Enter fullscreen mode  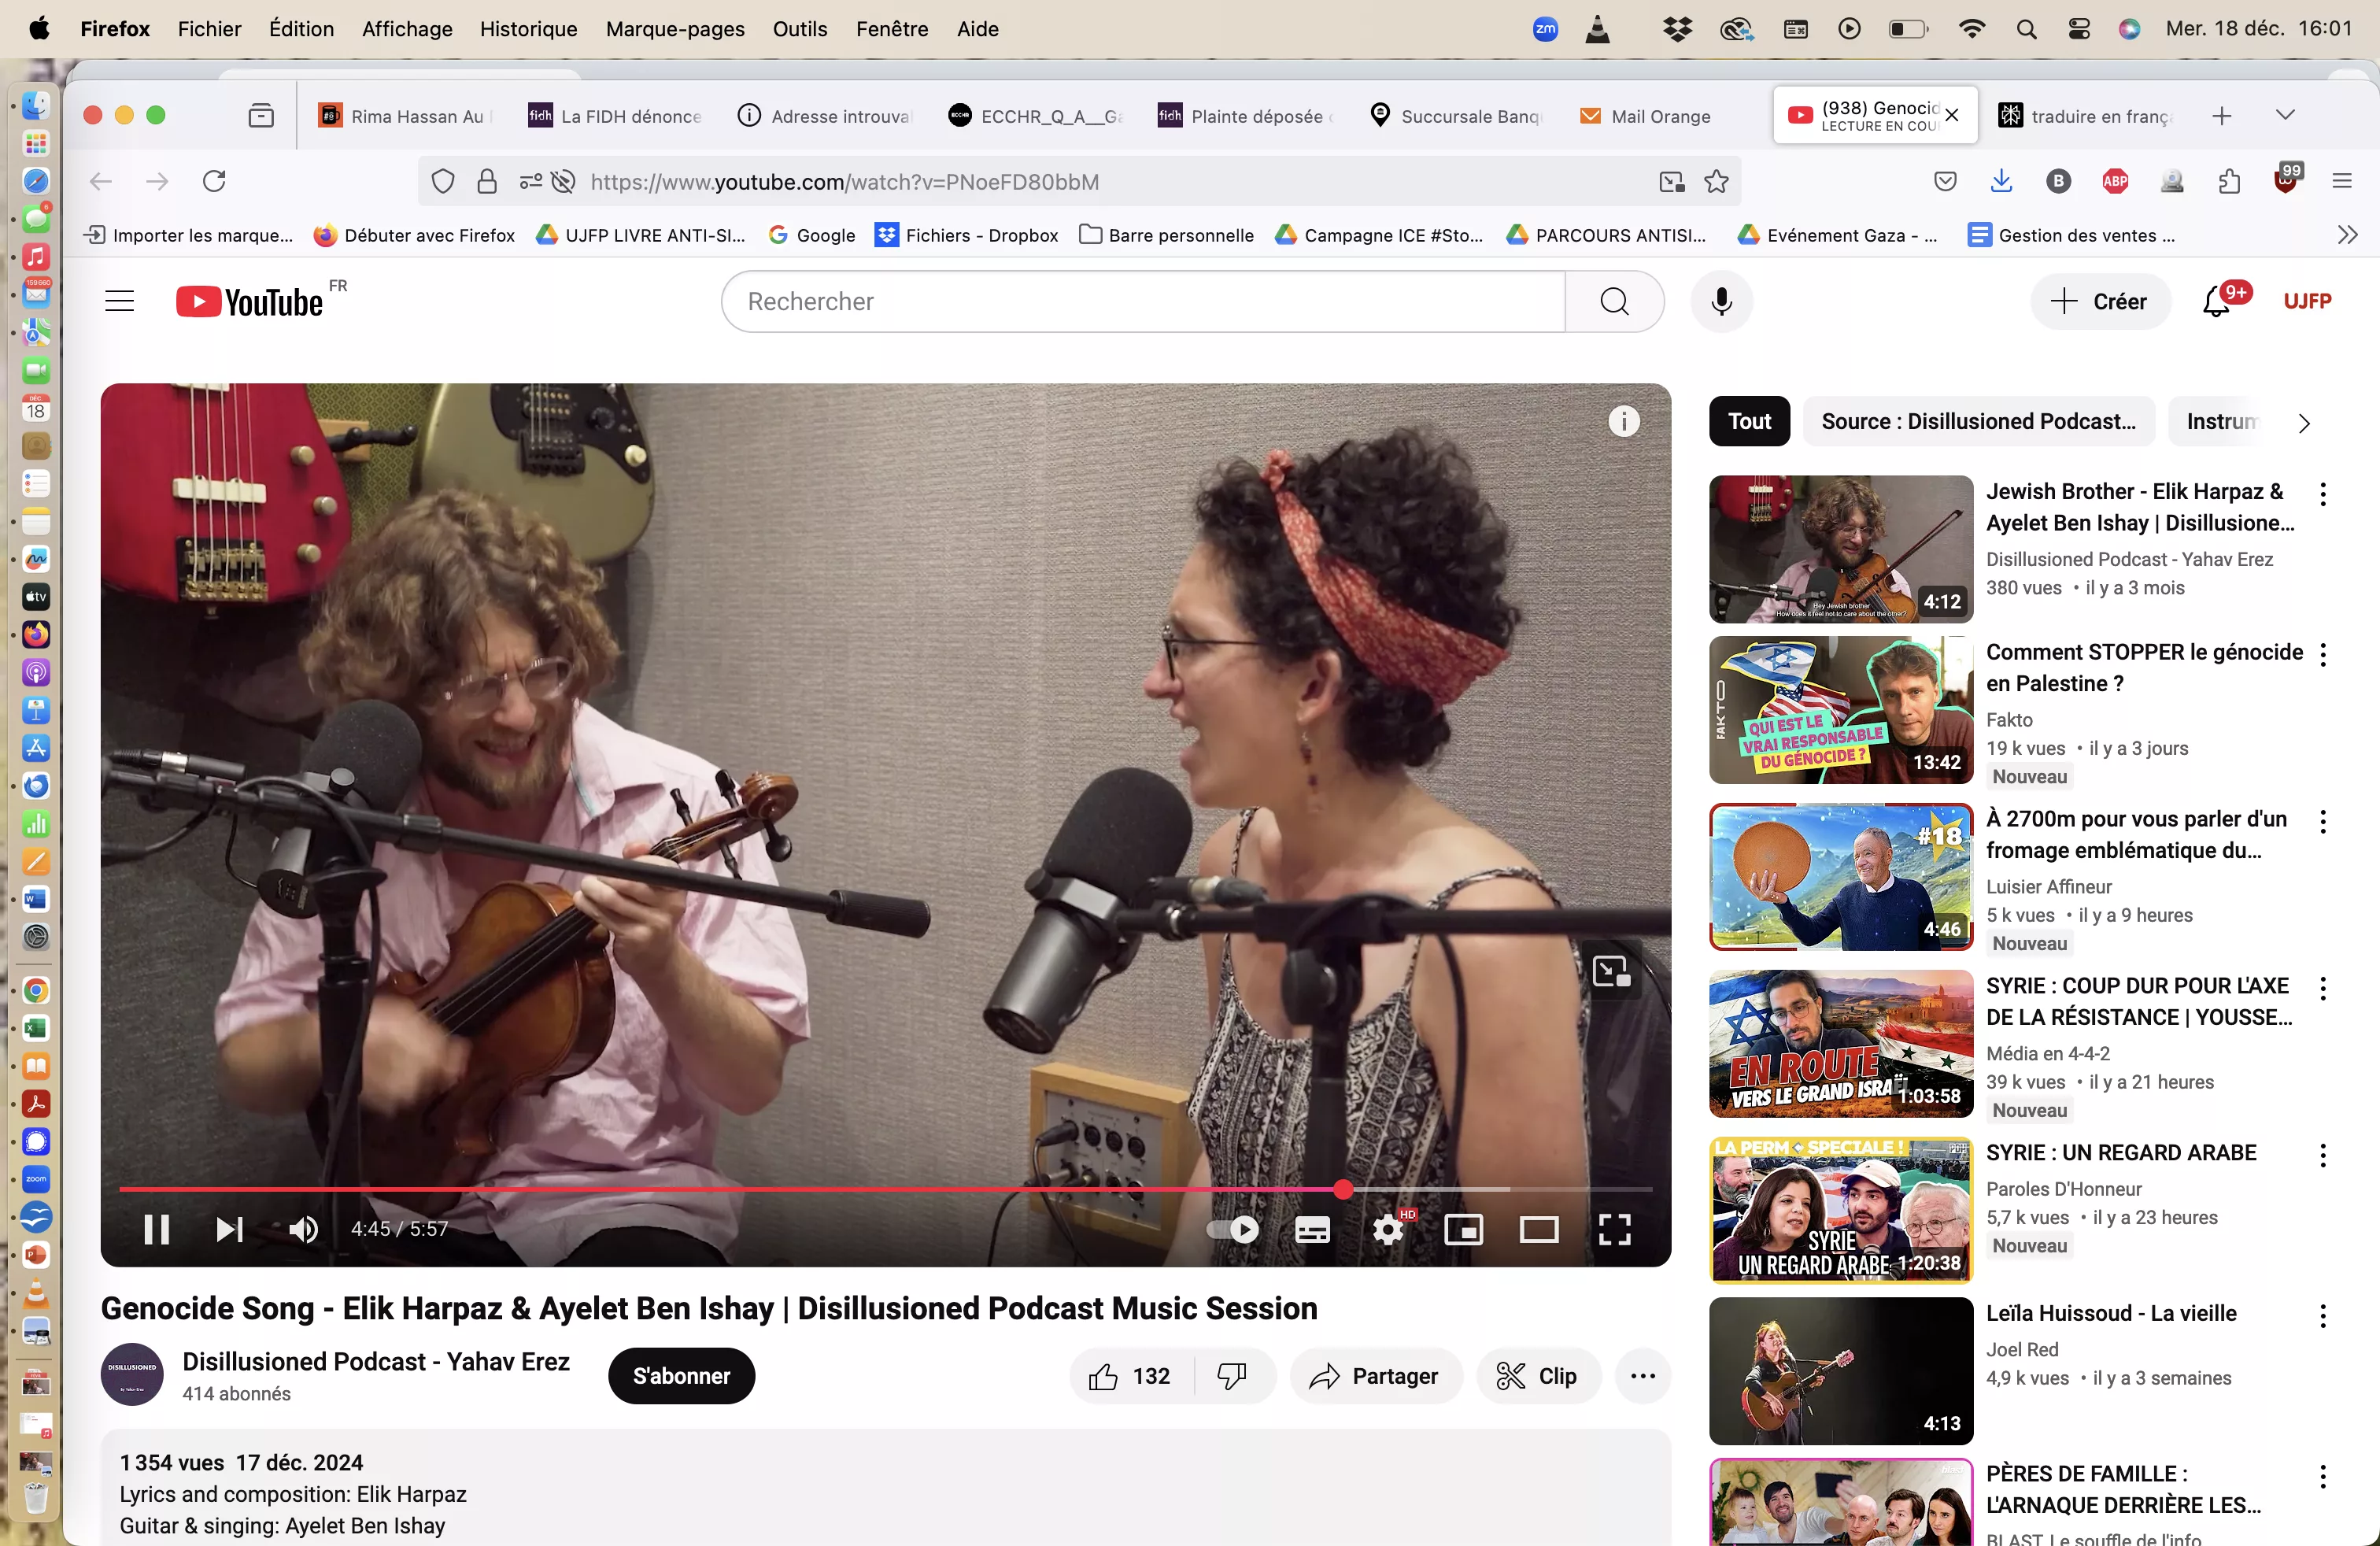pos(1614,1229)
